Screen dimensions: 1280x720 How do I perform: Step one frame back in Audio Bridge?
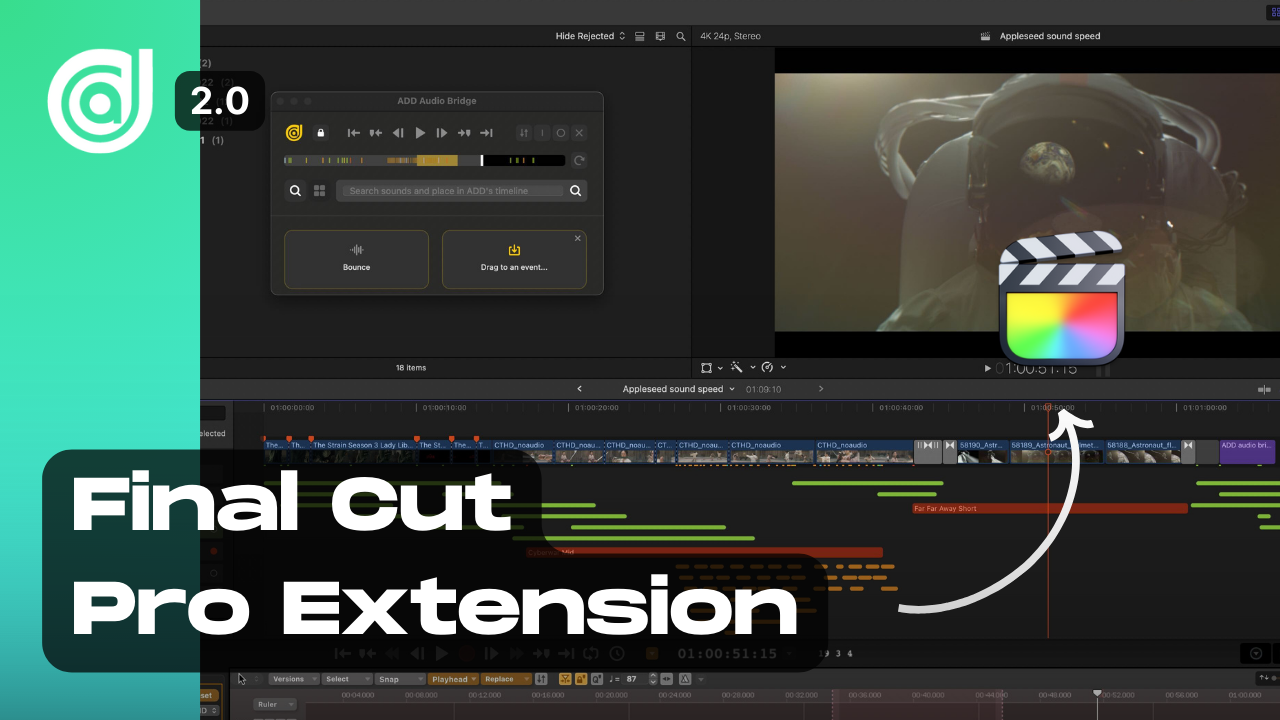pyautogui.click(x=398, y=133)
